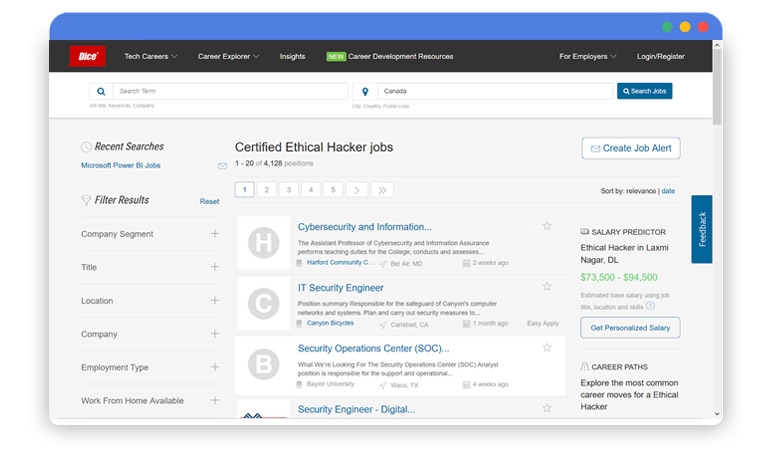Image resolution: width=762 pixels, height=450 pixels.
Task: Reset the filter results
Action: pyautogui.click(x=209, y=201)
